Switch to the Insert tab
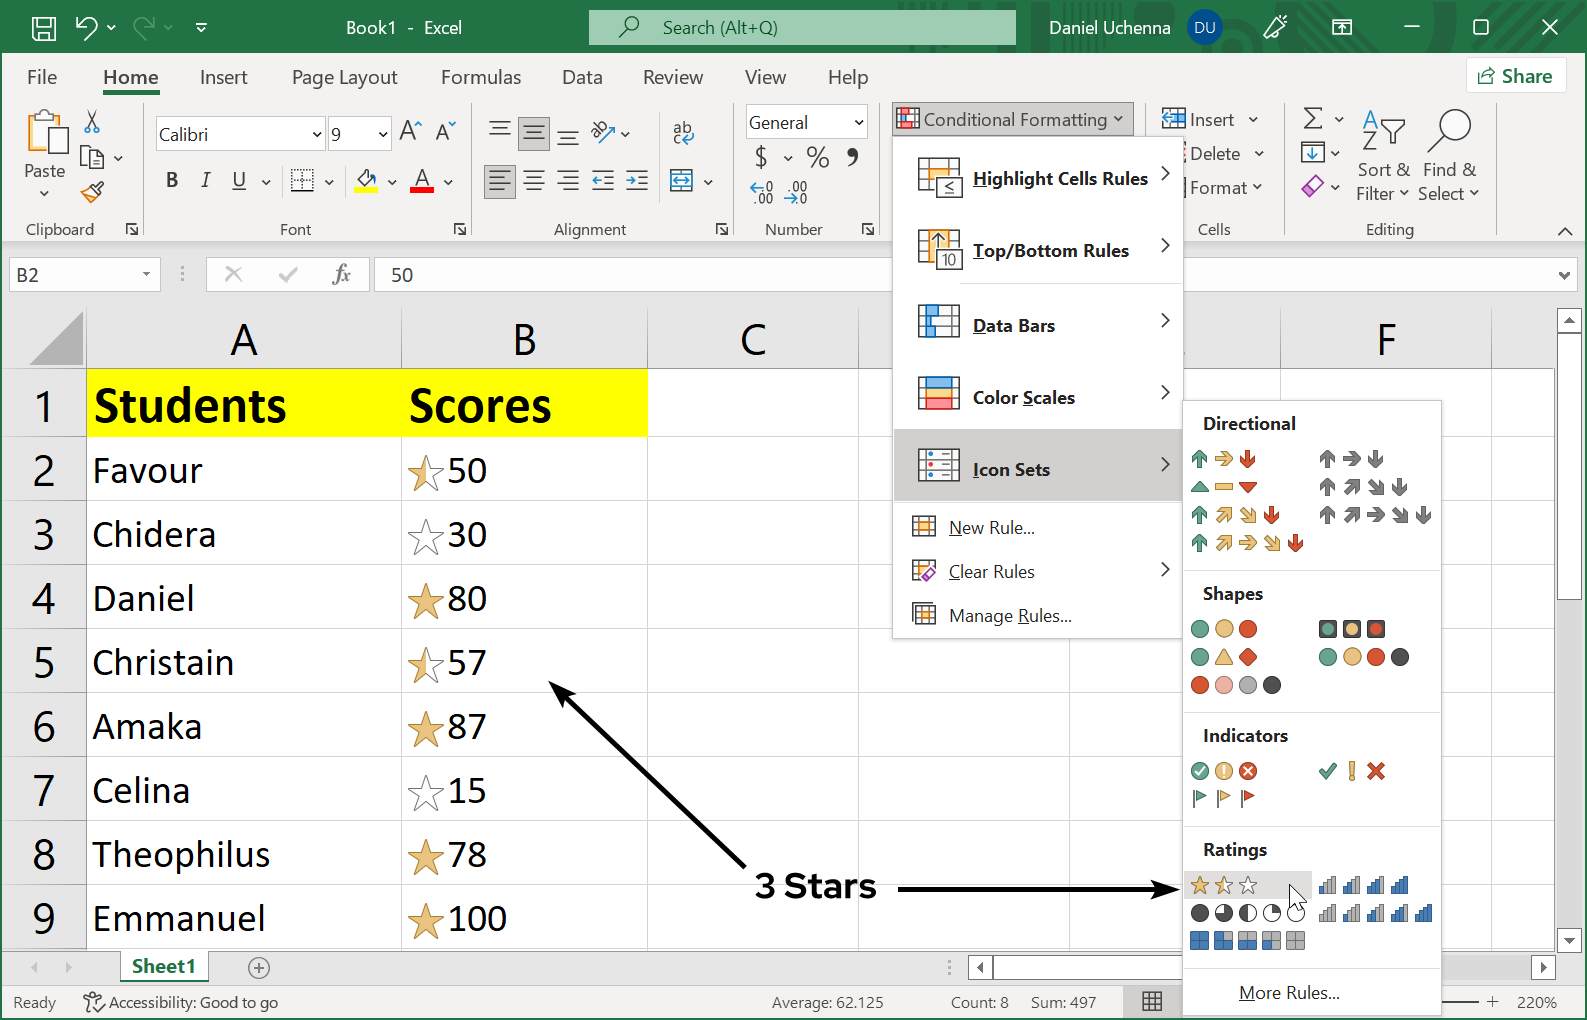 click(223, 77)
